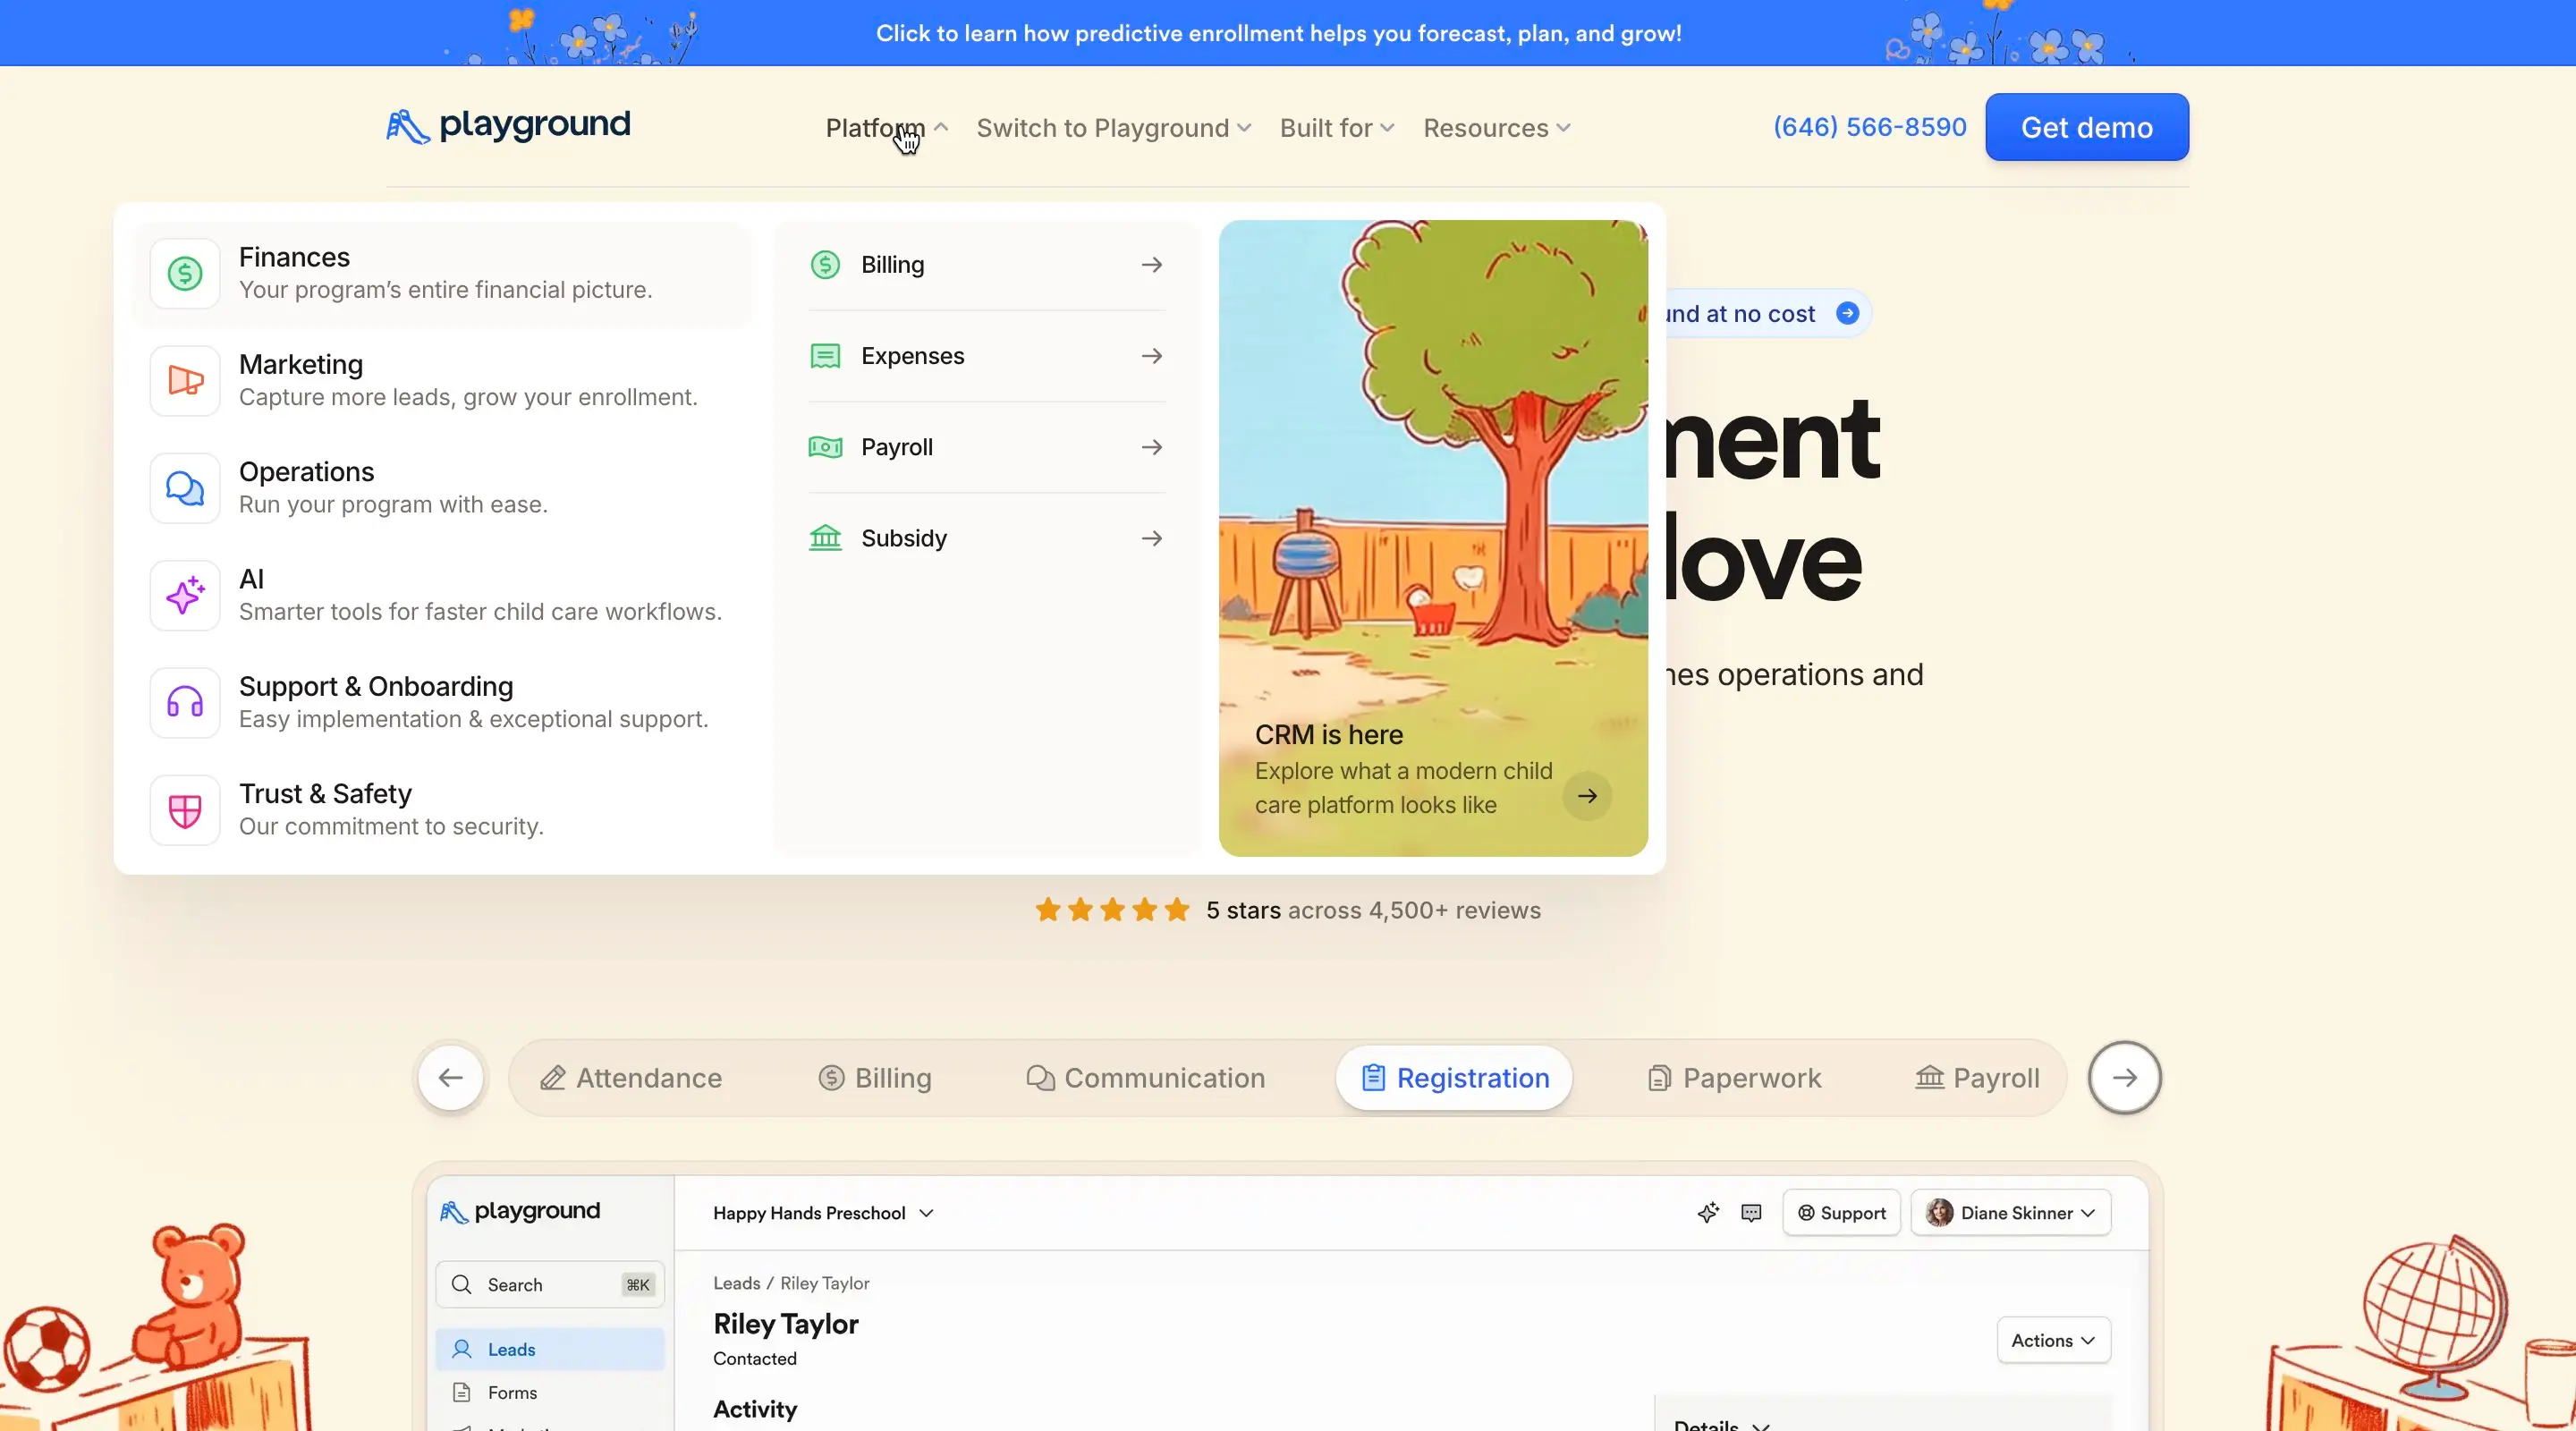Click the search magnifier icon in sidebar
Viewport: 2576px width, 1431px height.
pos(461,1284)
